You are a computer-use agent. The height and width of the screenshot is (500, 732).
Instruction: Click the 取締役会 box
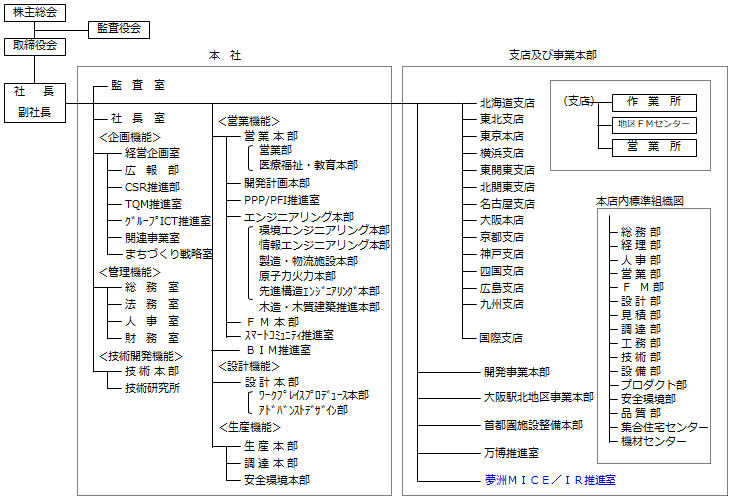(35, 46)
